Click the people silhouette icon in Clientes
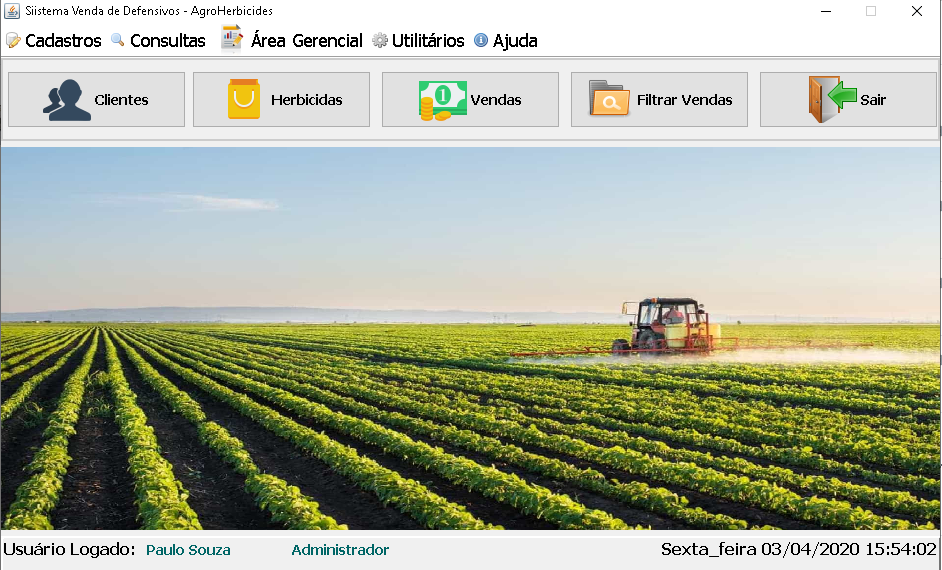 (x=67, y=100)
